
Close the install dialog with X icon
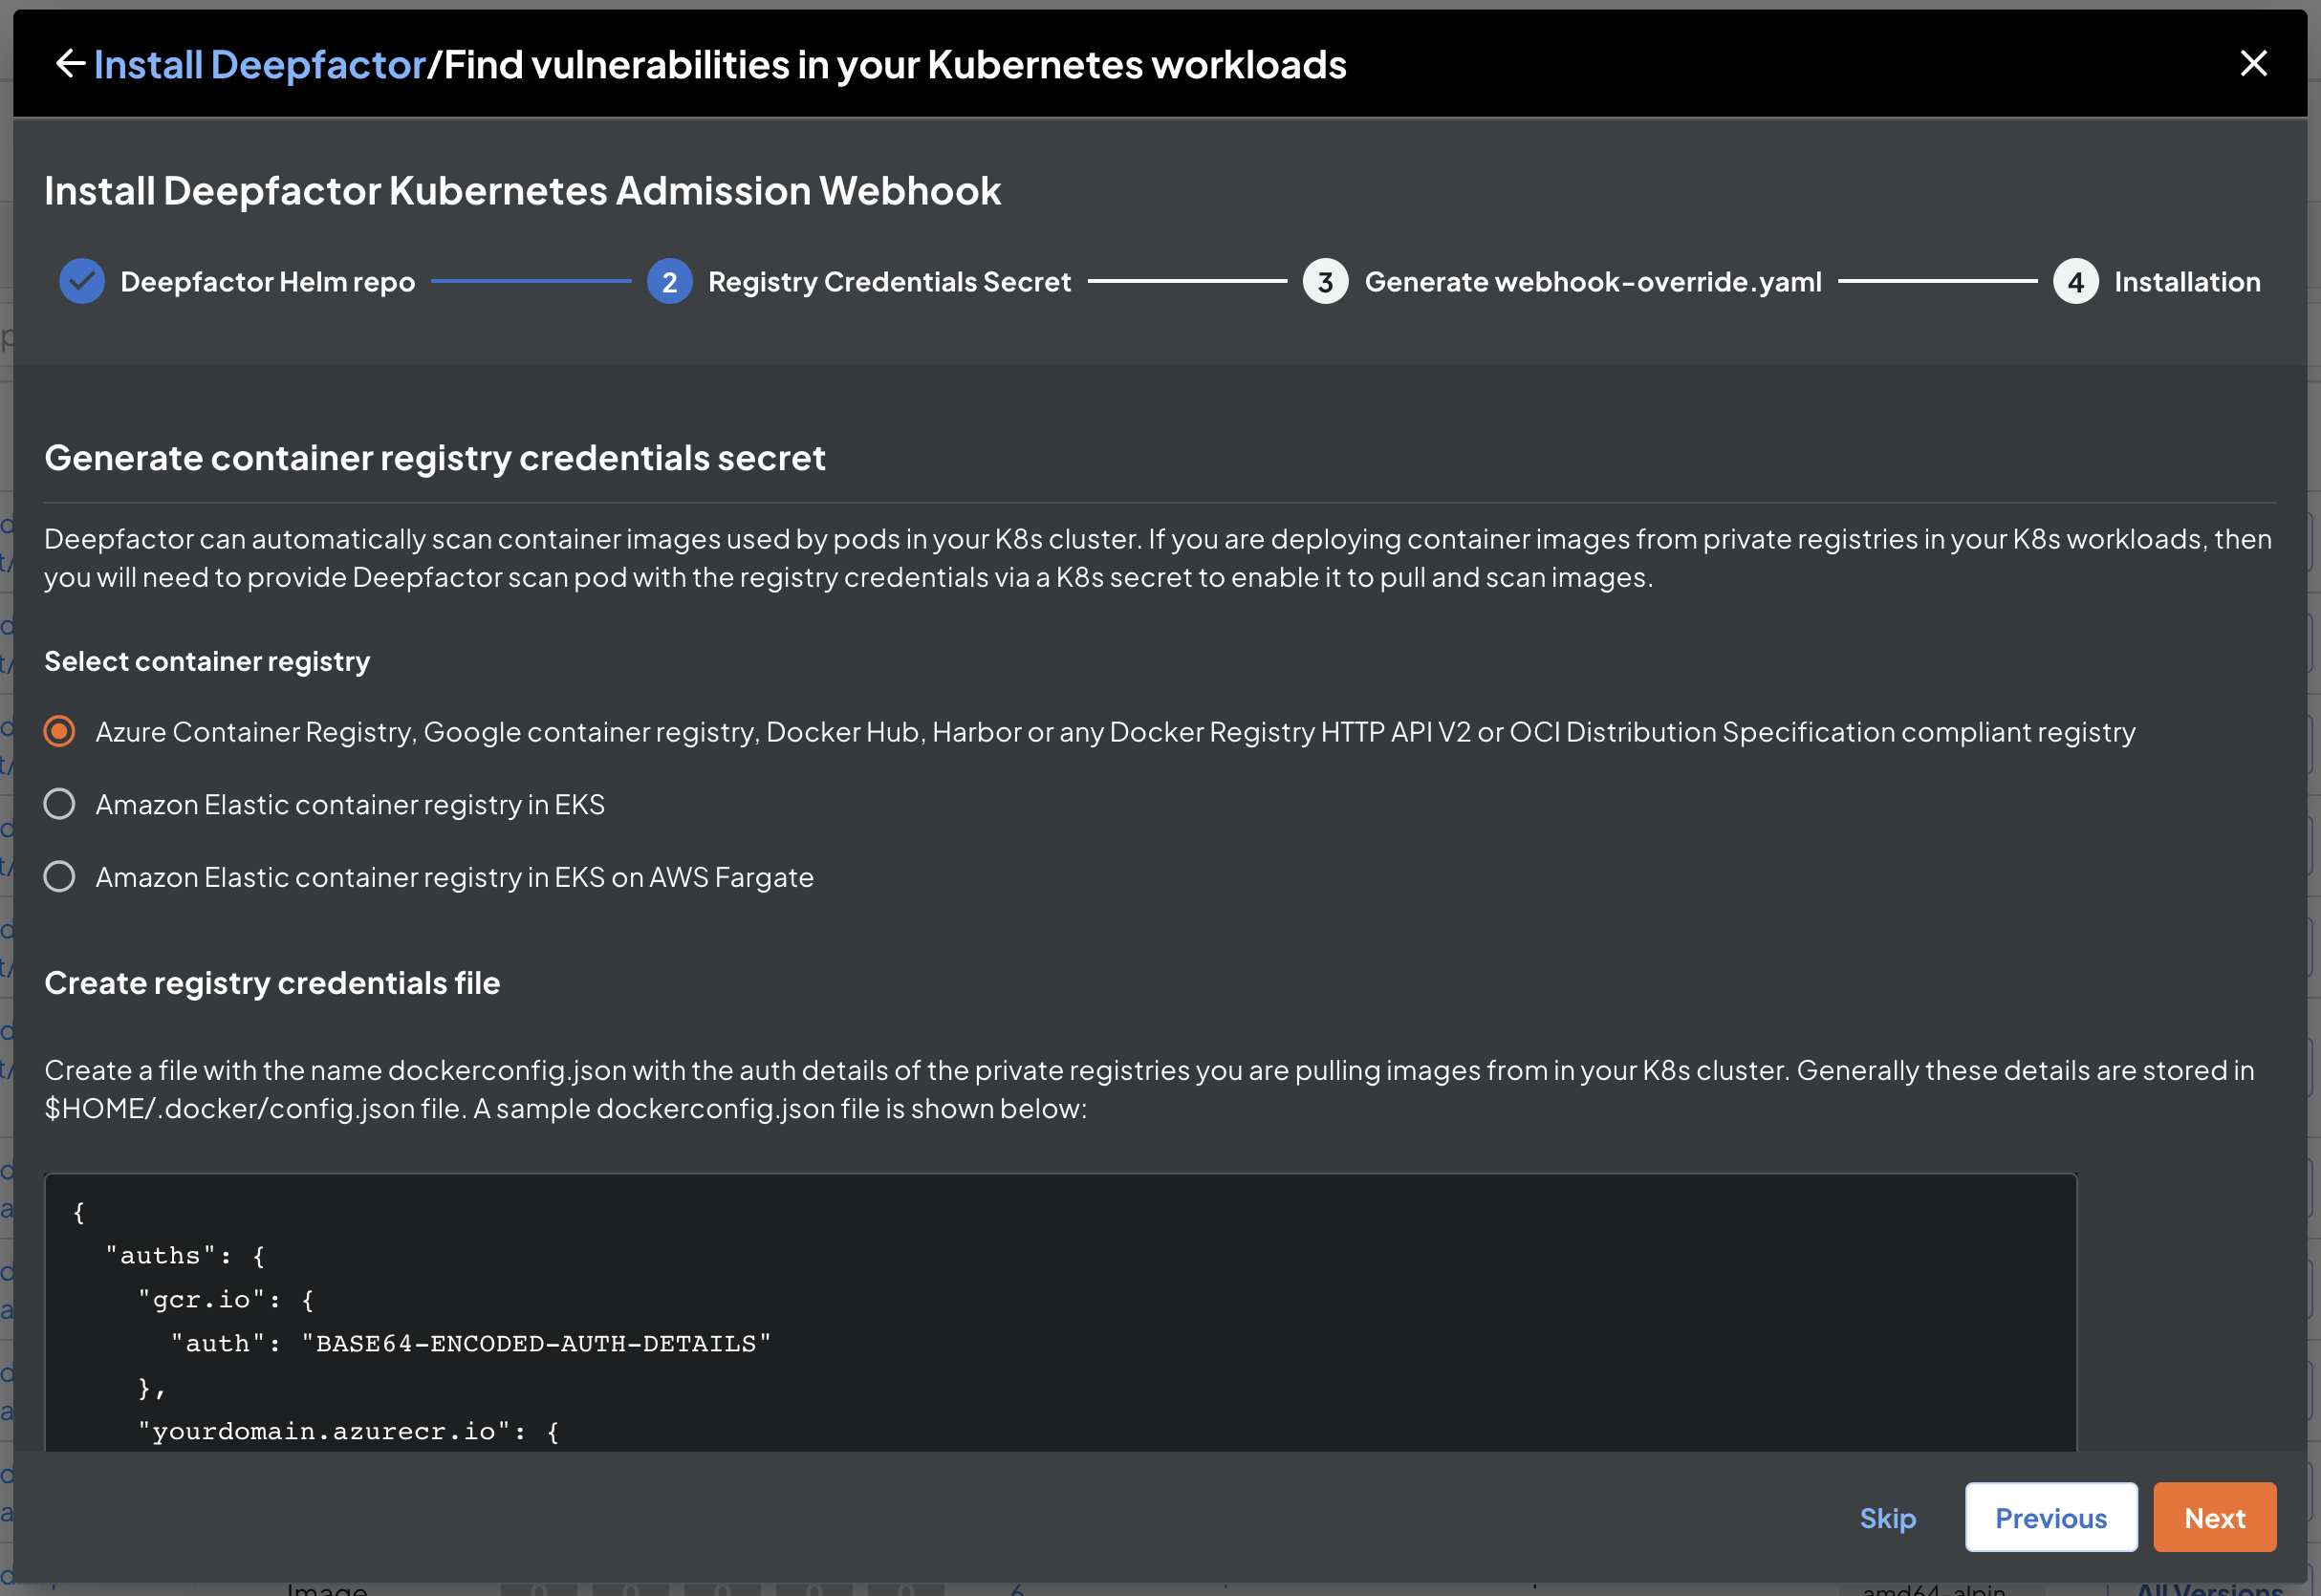(2253, 64)
